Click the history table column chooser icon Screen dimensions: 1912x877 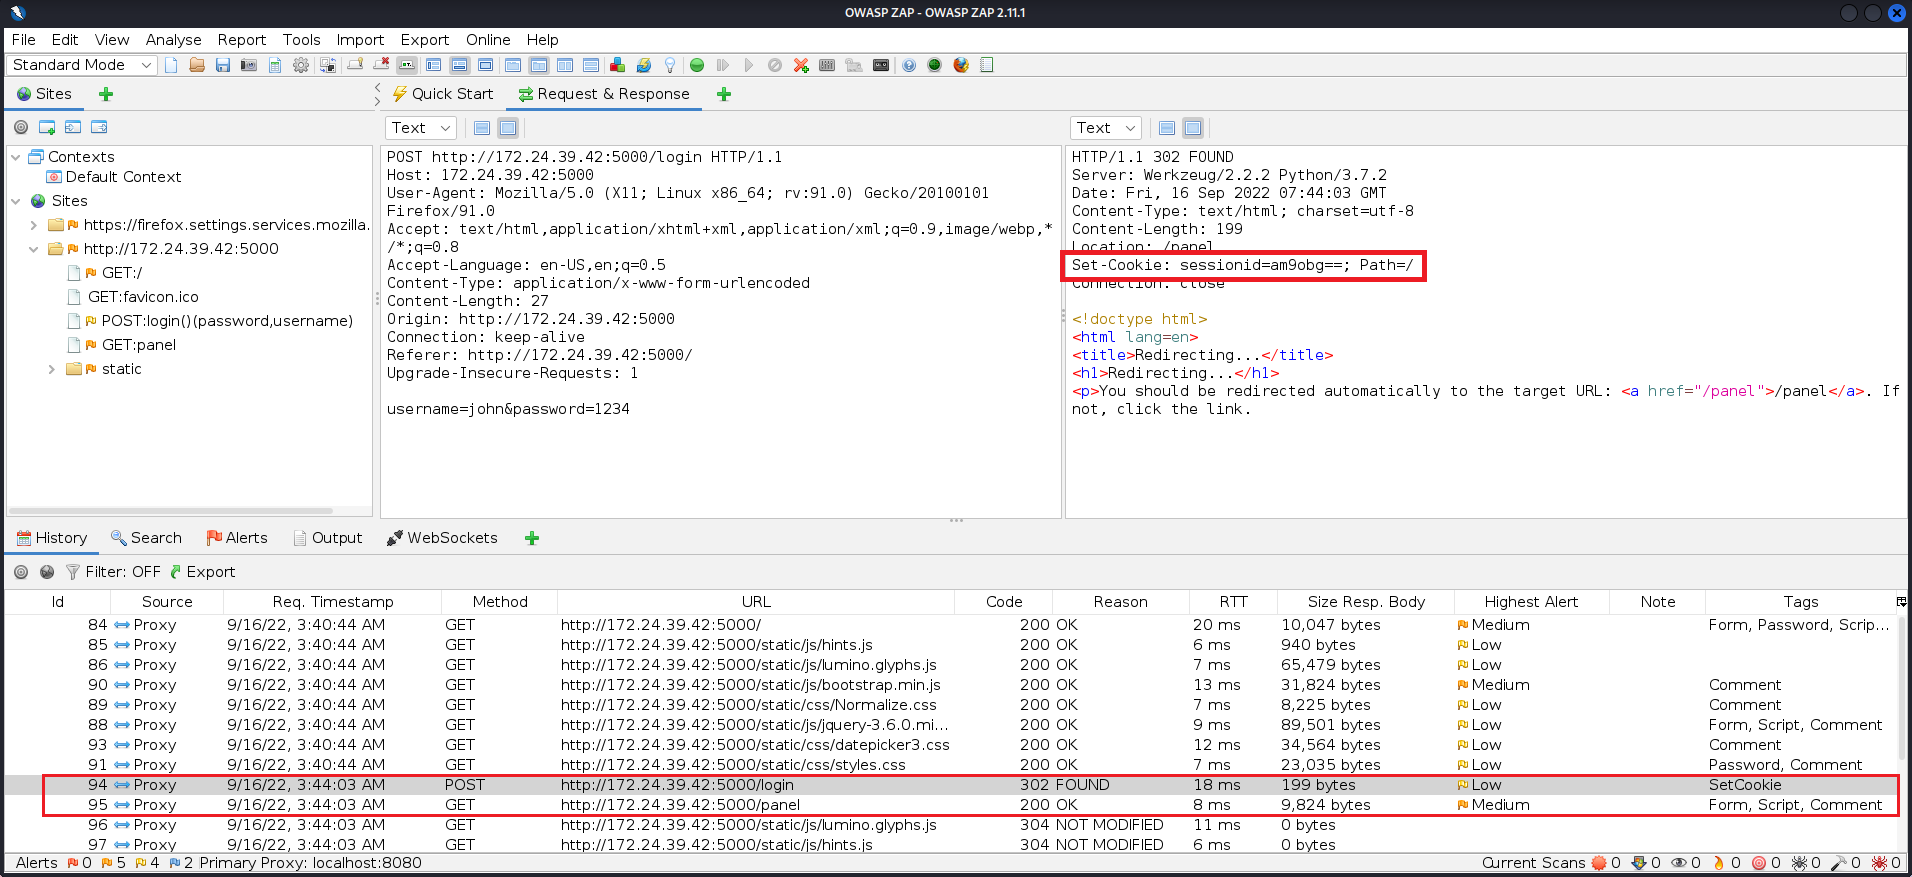tap(1901, 602)
